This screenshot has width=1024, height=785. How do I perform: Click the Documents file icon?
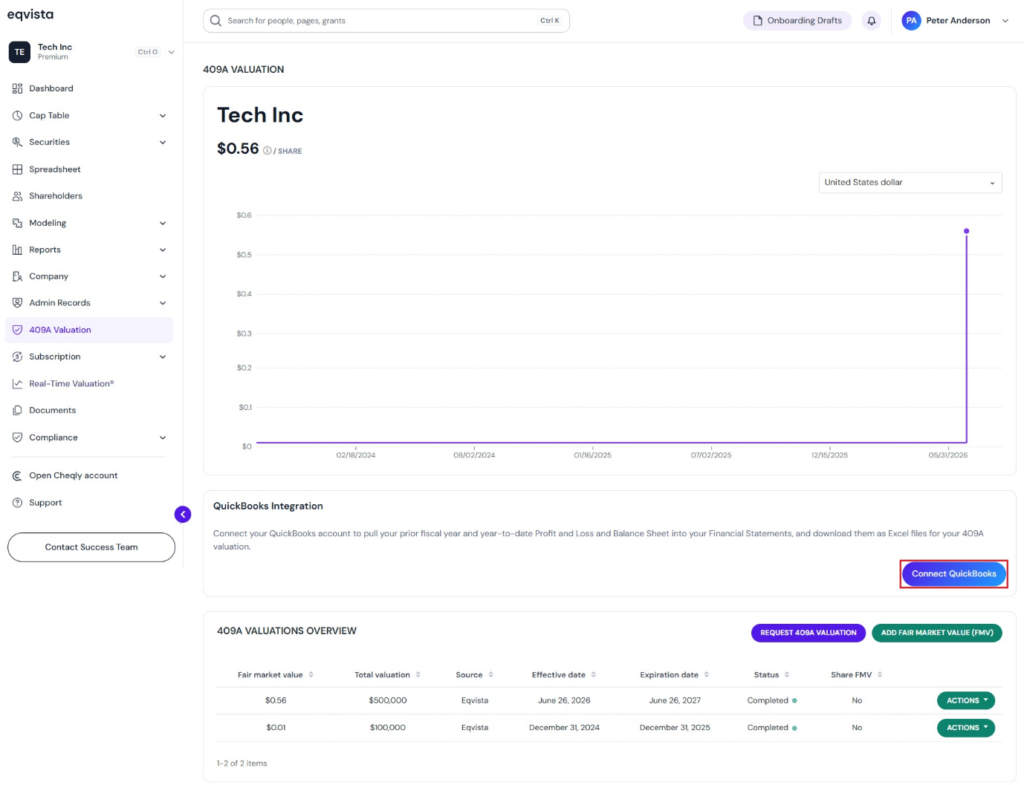17,411
